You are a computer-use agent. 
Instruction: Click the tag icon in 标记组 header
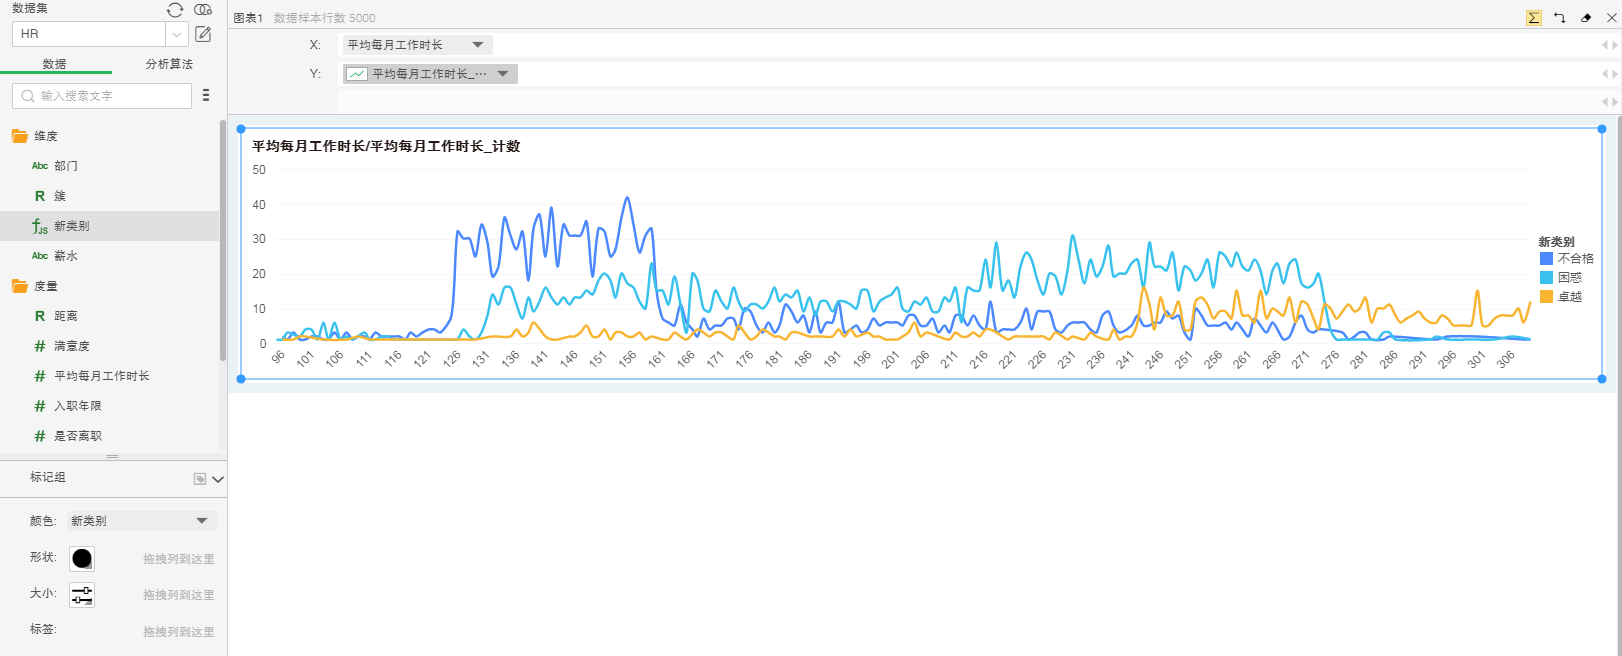(200, 479)
